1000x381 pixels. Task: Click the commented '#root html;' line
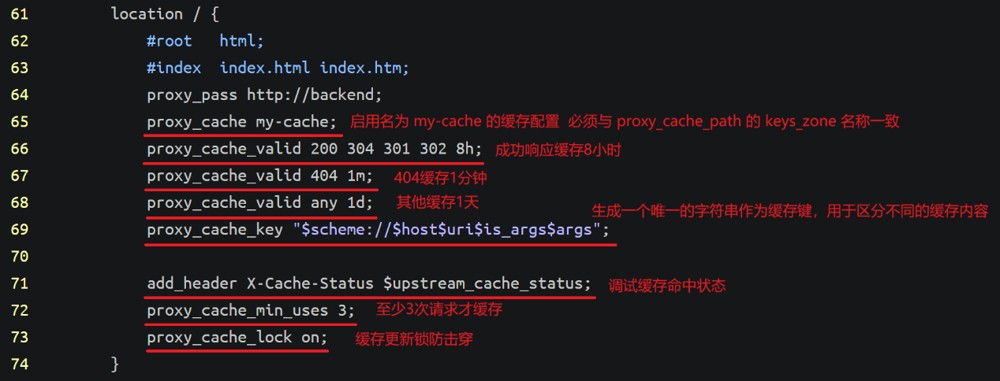pyautogui.click(x=205, y=41)
